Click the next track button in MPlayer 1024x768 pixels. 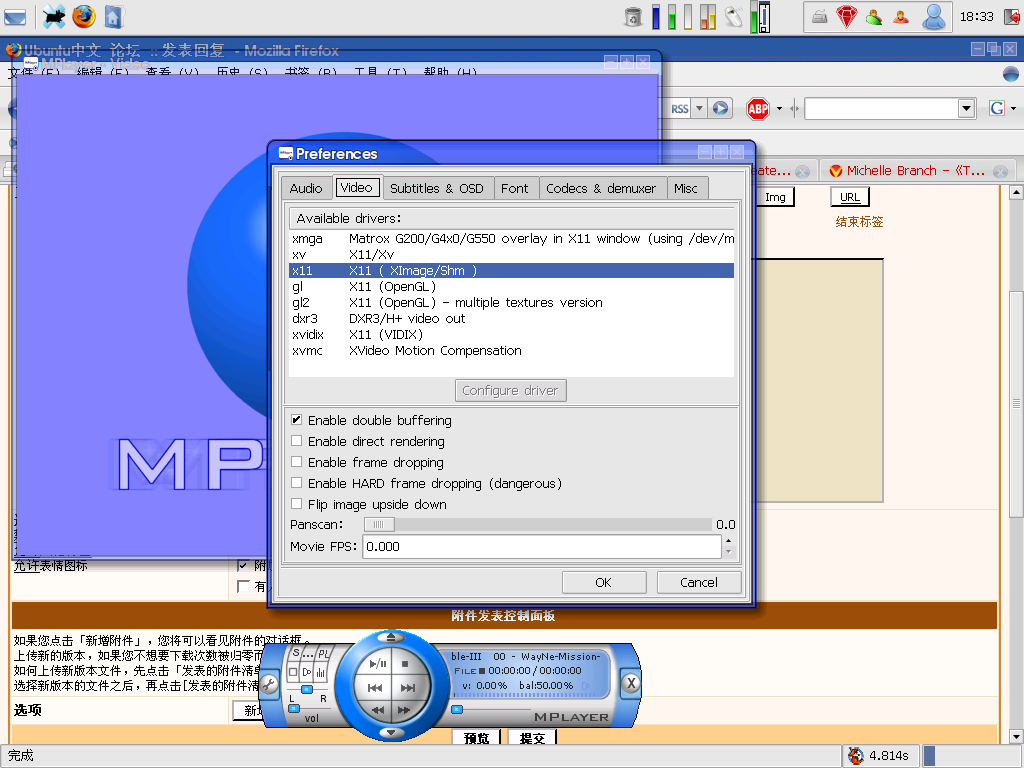click(x=408, y=688)
